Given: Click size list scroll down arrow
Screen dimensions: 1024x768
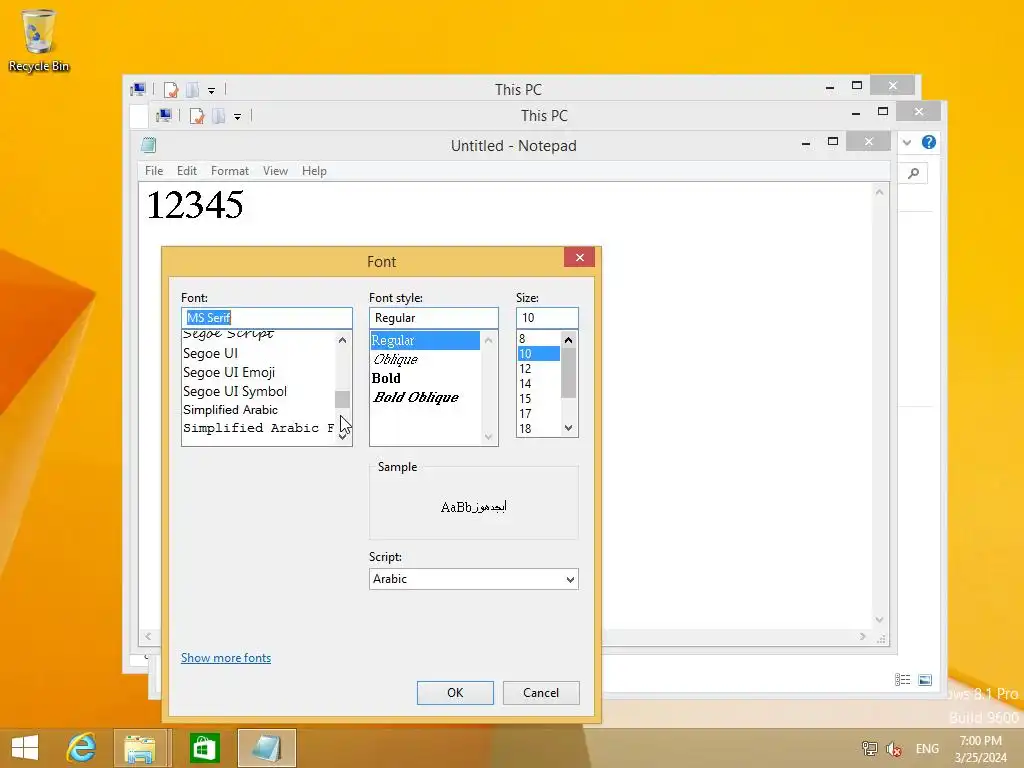Looking at the screenshot, I should [568, 428].
